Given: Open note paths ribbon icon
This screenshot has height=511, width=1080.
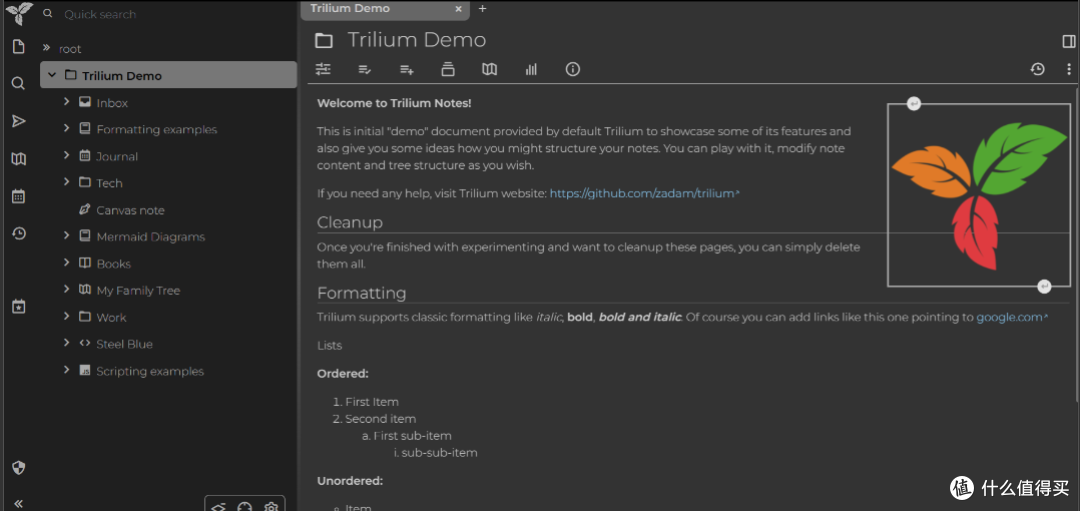Looking at the screenshot, I should pyautogui.click(x=448, y=69).
